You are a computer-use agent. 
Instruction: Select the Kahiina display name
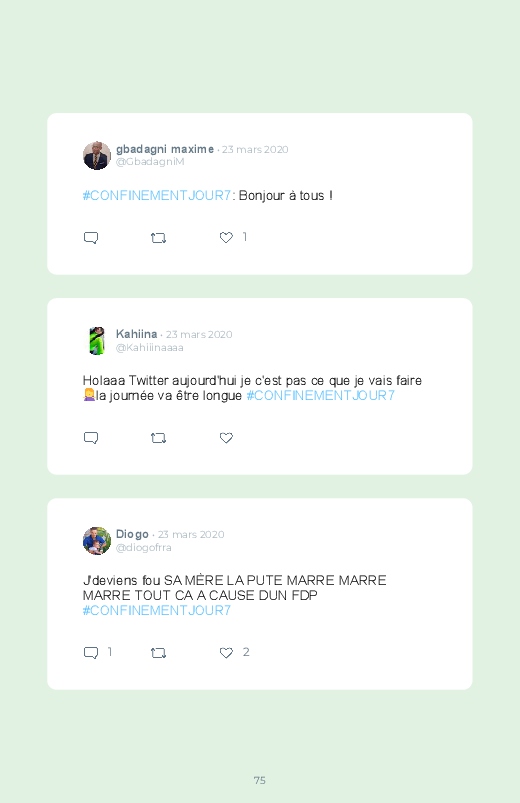tap(136, 334)
